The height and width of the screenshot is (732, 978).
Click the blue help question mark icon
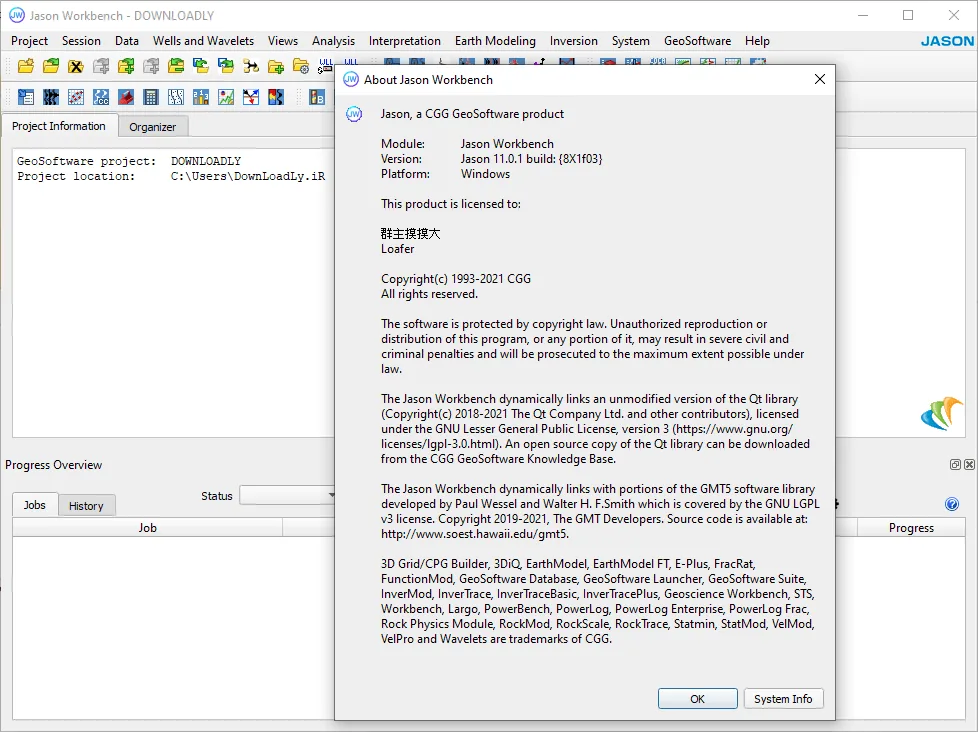coord(952,504)
